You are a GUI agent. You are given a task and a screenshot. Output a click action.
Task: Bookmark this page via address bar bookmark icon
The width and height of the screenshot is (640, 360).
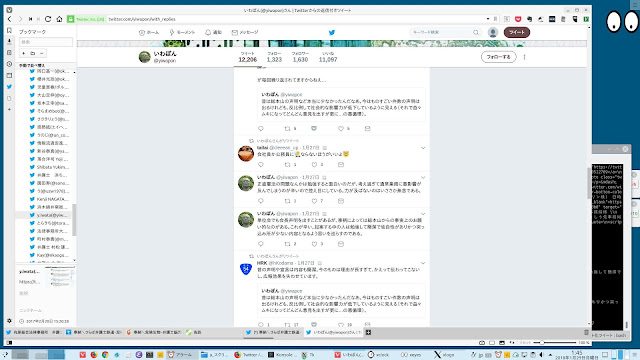(x=496, y=19)
